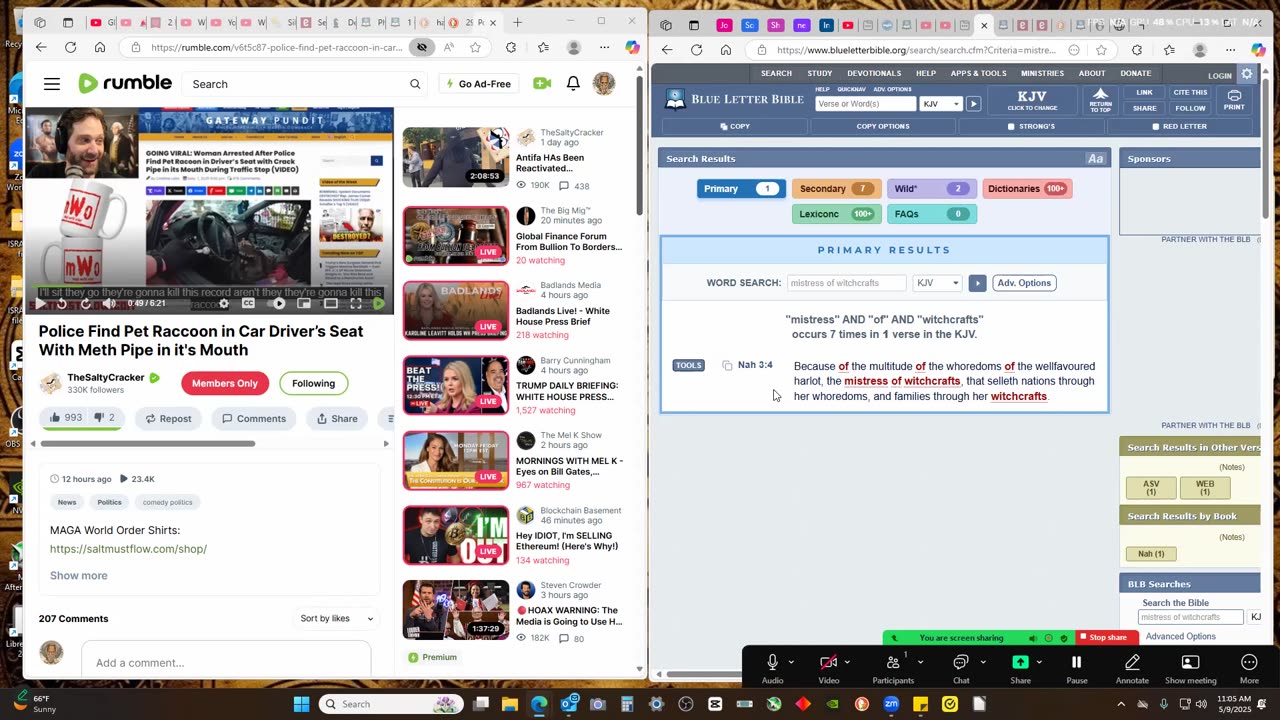
Task: Click the horizontal scrollbar under video actions
Action: click(147, 443)
